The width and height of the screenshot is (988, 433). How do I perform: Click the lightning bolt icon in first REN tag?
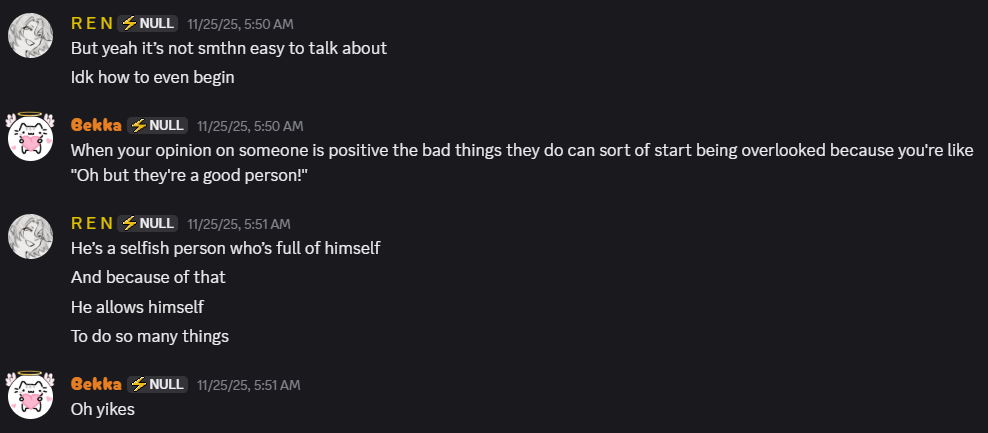(129, 24)
